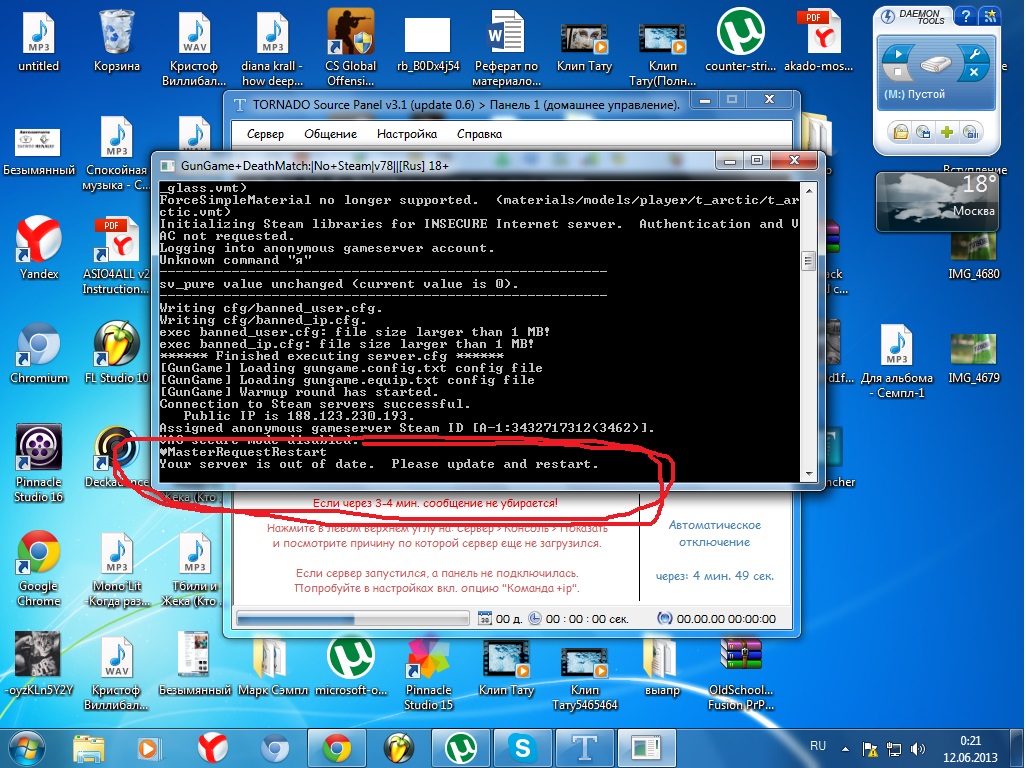Open the Справка menu
This screenshot has height=768, width=1026.
(479, 134)
